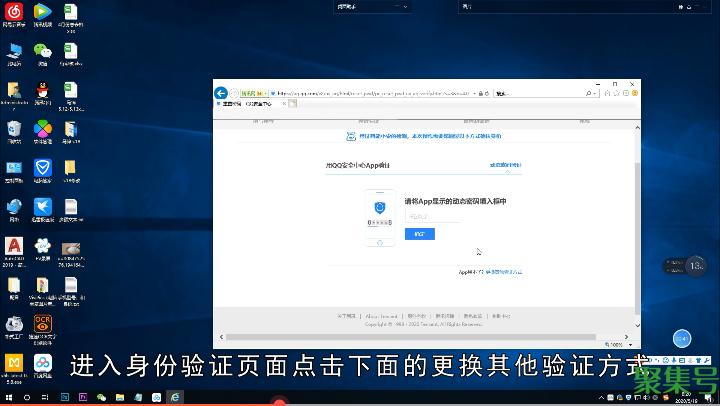This screenshot has width=720, height=406.
Task: Open the Recycle Bin desktop icon
Action: coord(14,129)
